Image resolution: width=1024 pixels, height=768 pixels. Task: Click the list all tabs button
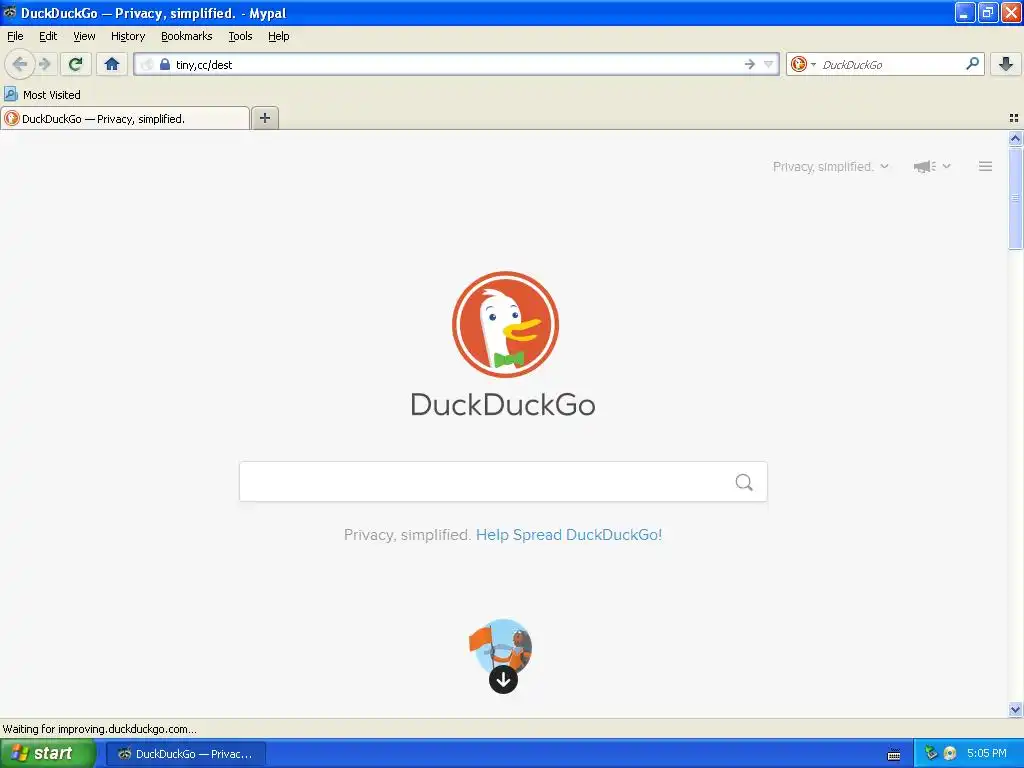[1014, 118]
